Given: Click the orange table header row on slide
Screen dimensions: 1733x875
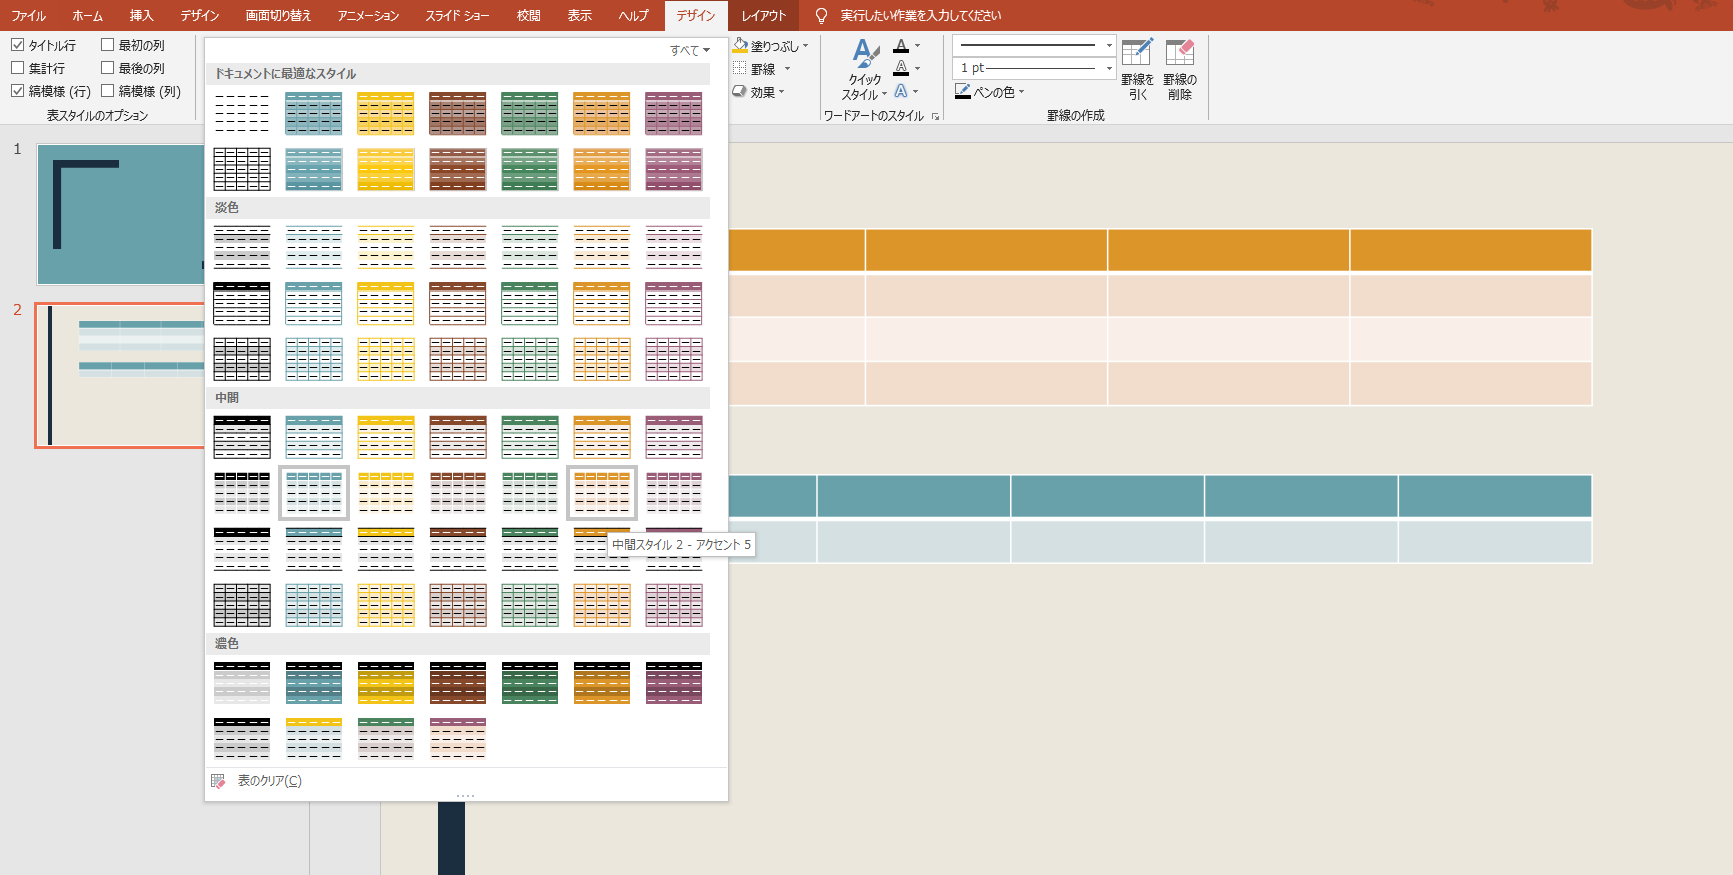Looking at the screenshot, I should pyautogui.click(x=1160, y=250).
